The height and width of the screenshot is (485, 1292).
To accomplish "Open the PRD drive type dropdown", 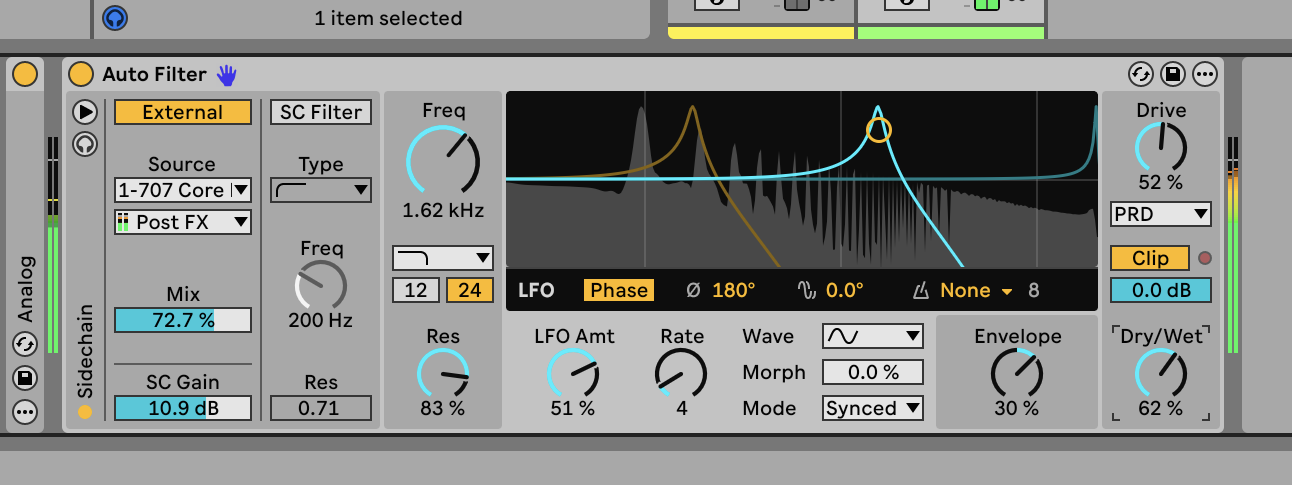I will click(x=1161, y=214).
